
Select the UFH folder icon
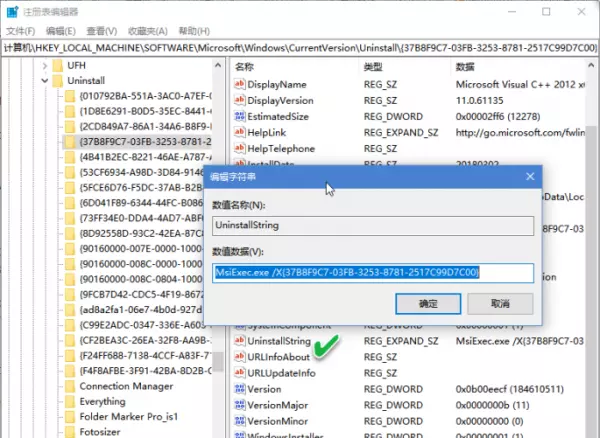coord(57,65)
